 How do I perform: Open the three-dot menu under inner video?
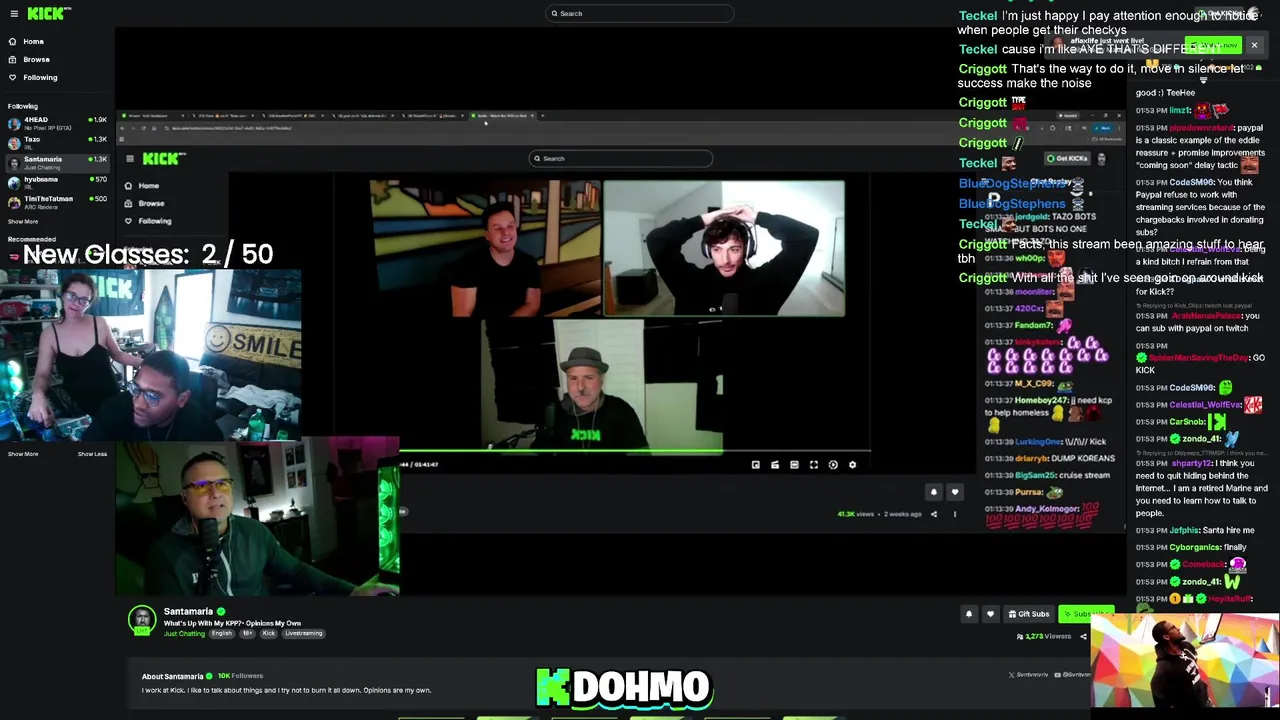(x=954, y=514)
